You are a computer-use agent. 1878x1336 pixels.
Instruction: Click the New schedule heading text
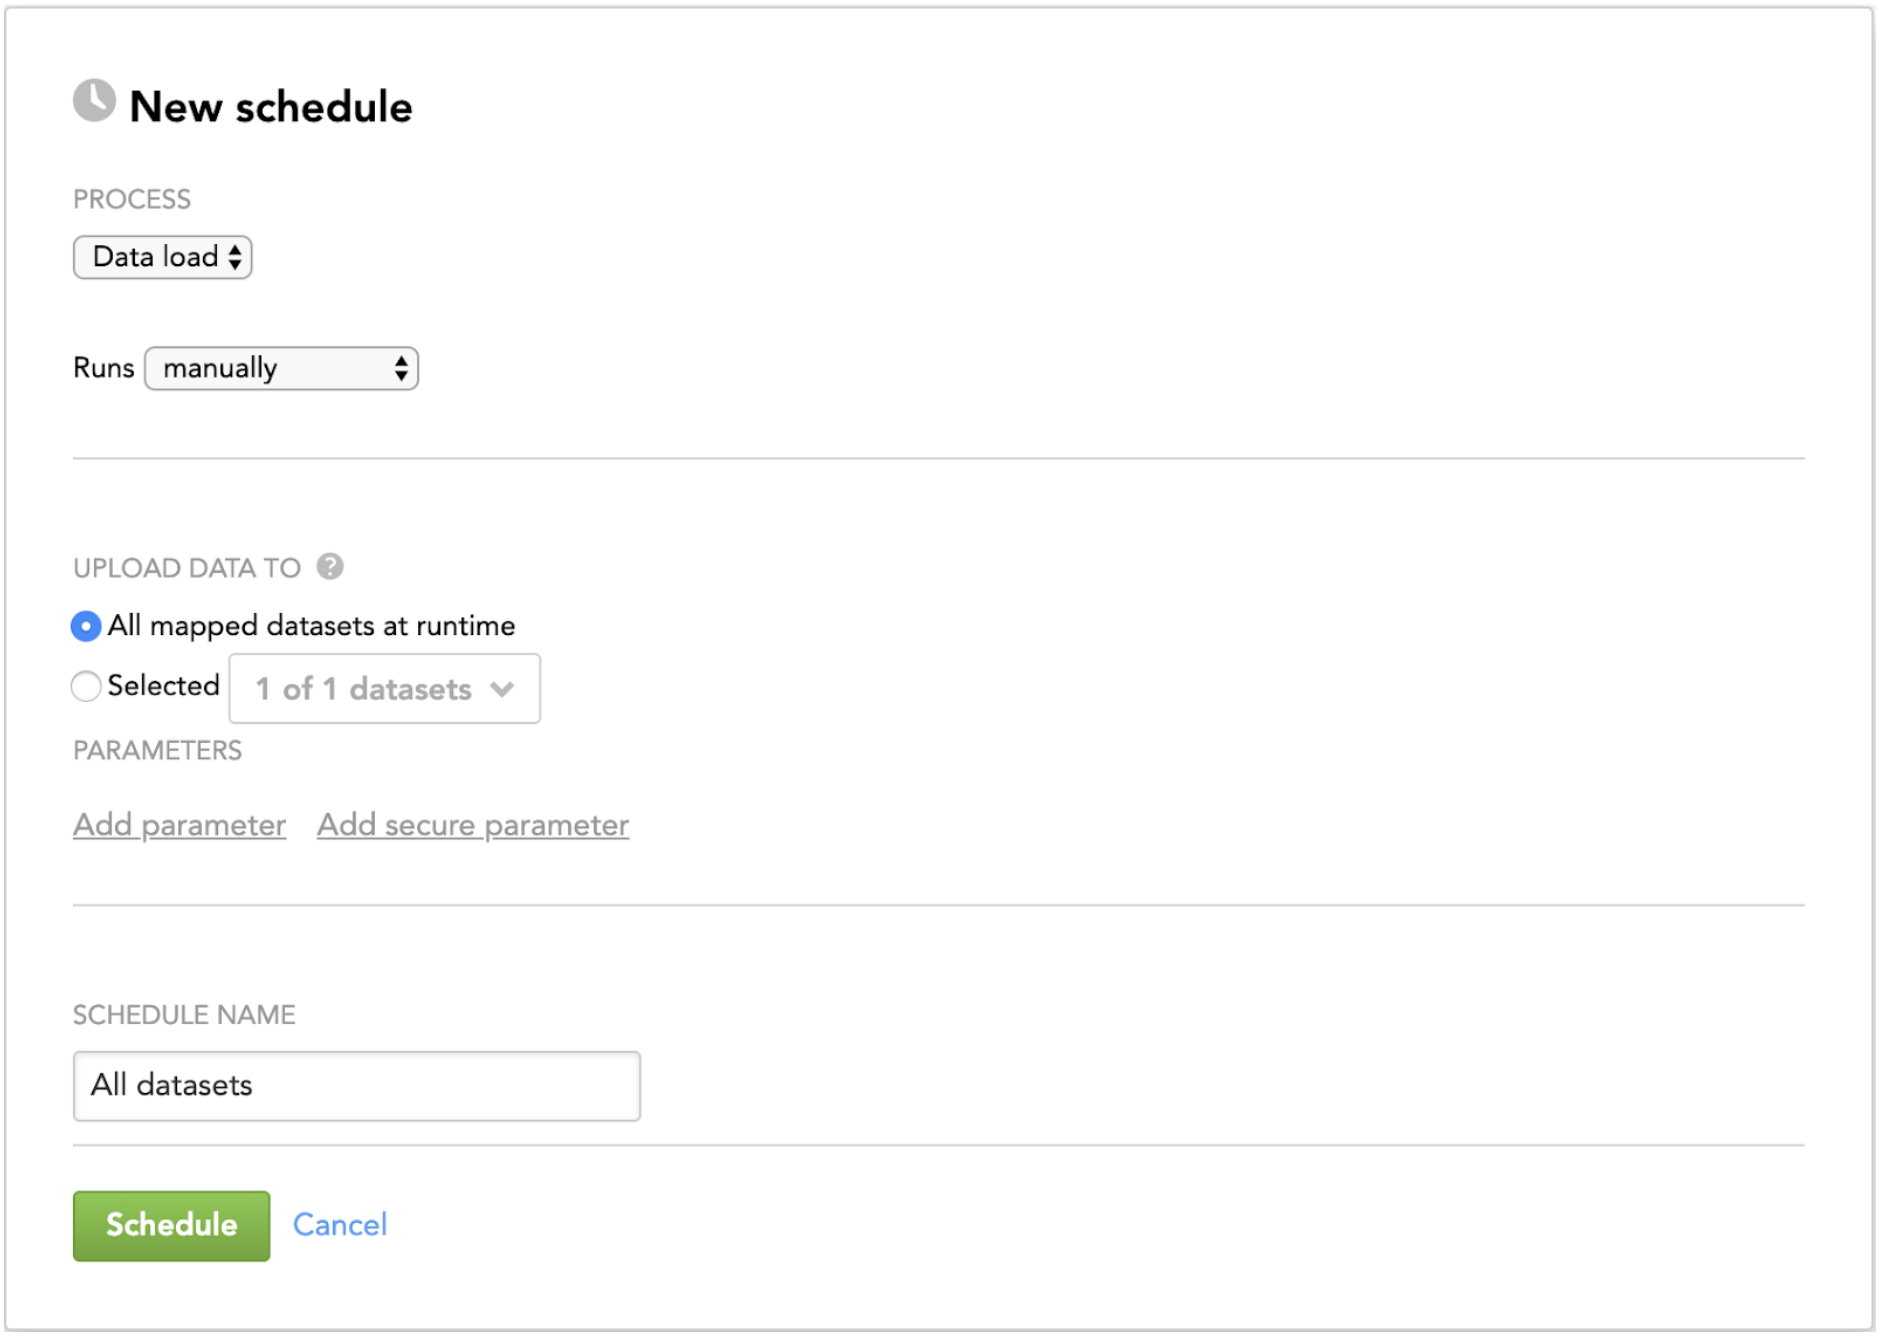(270, 107)
